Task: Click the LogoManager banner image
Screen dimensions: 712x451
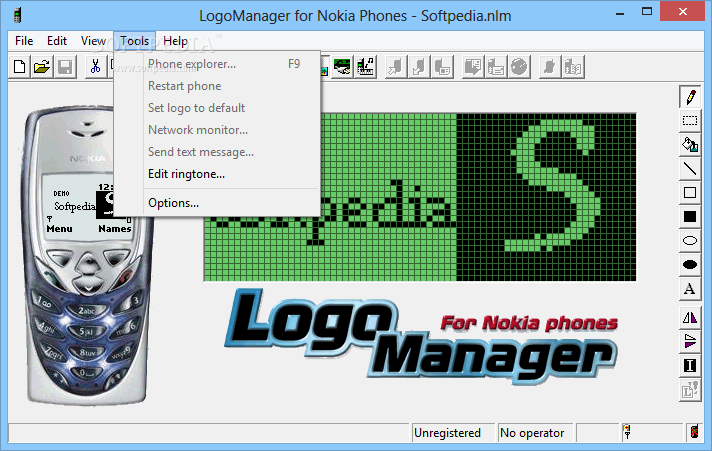Action: (421, 337)
